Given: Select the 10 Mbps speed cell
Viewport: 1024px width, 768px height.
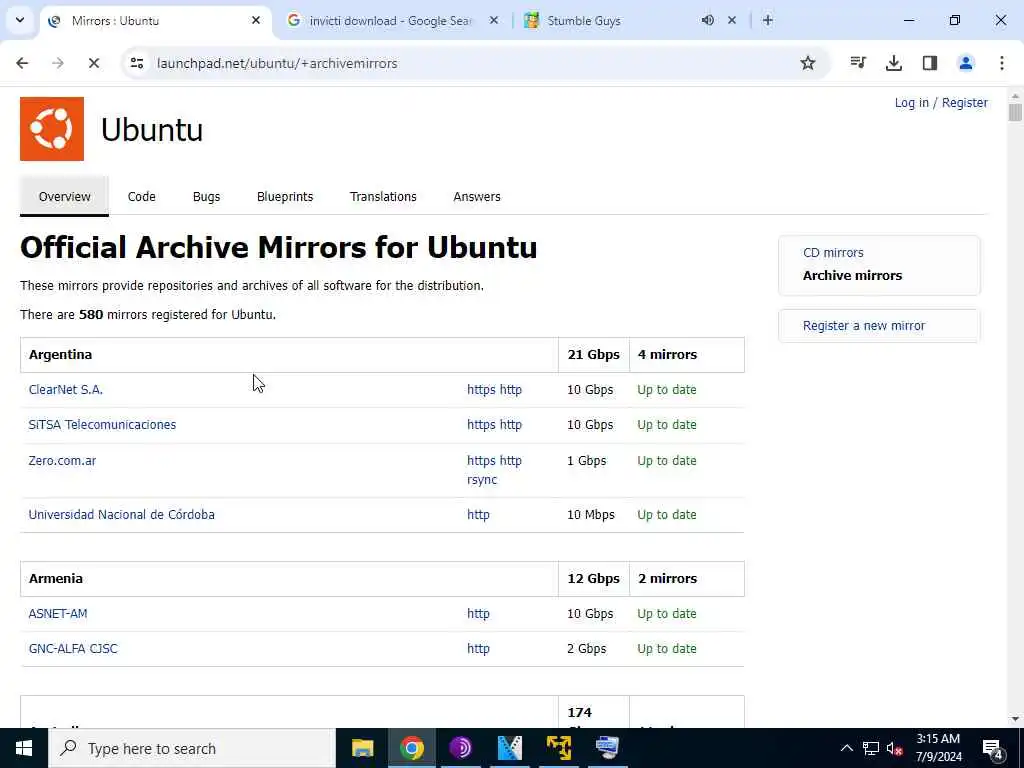Looking at the screenshot, I should (x=591, y=515).
